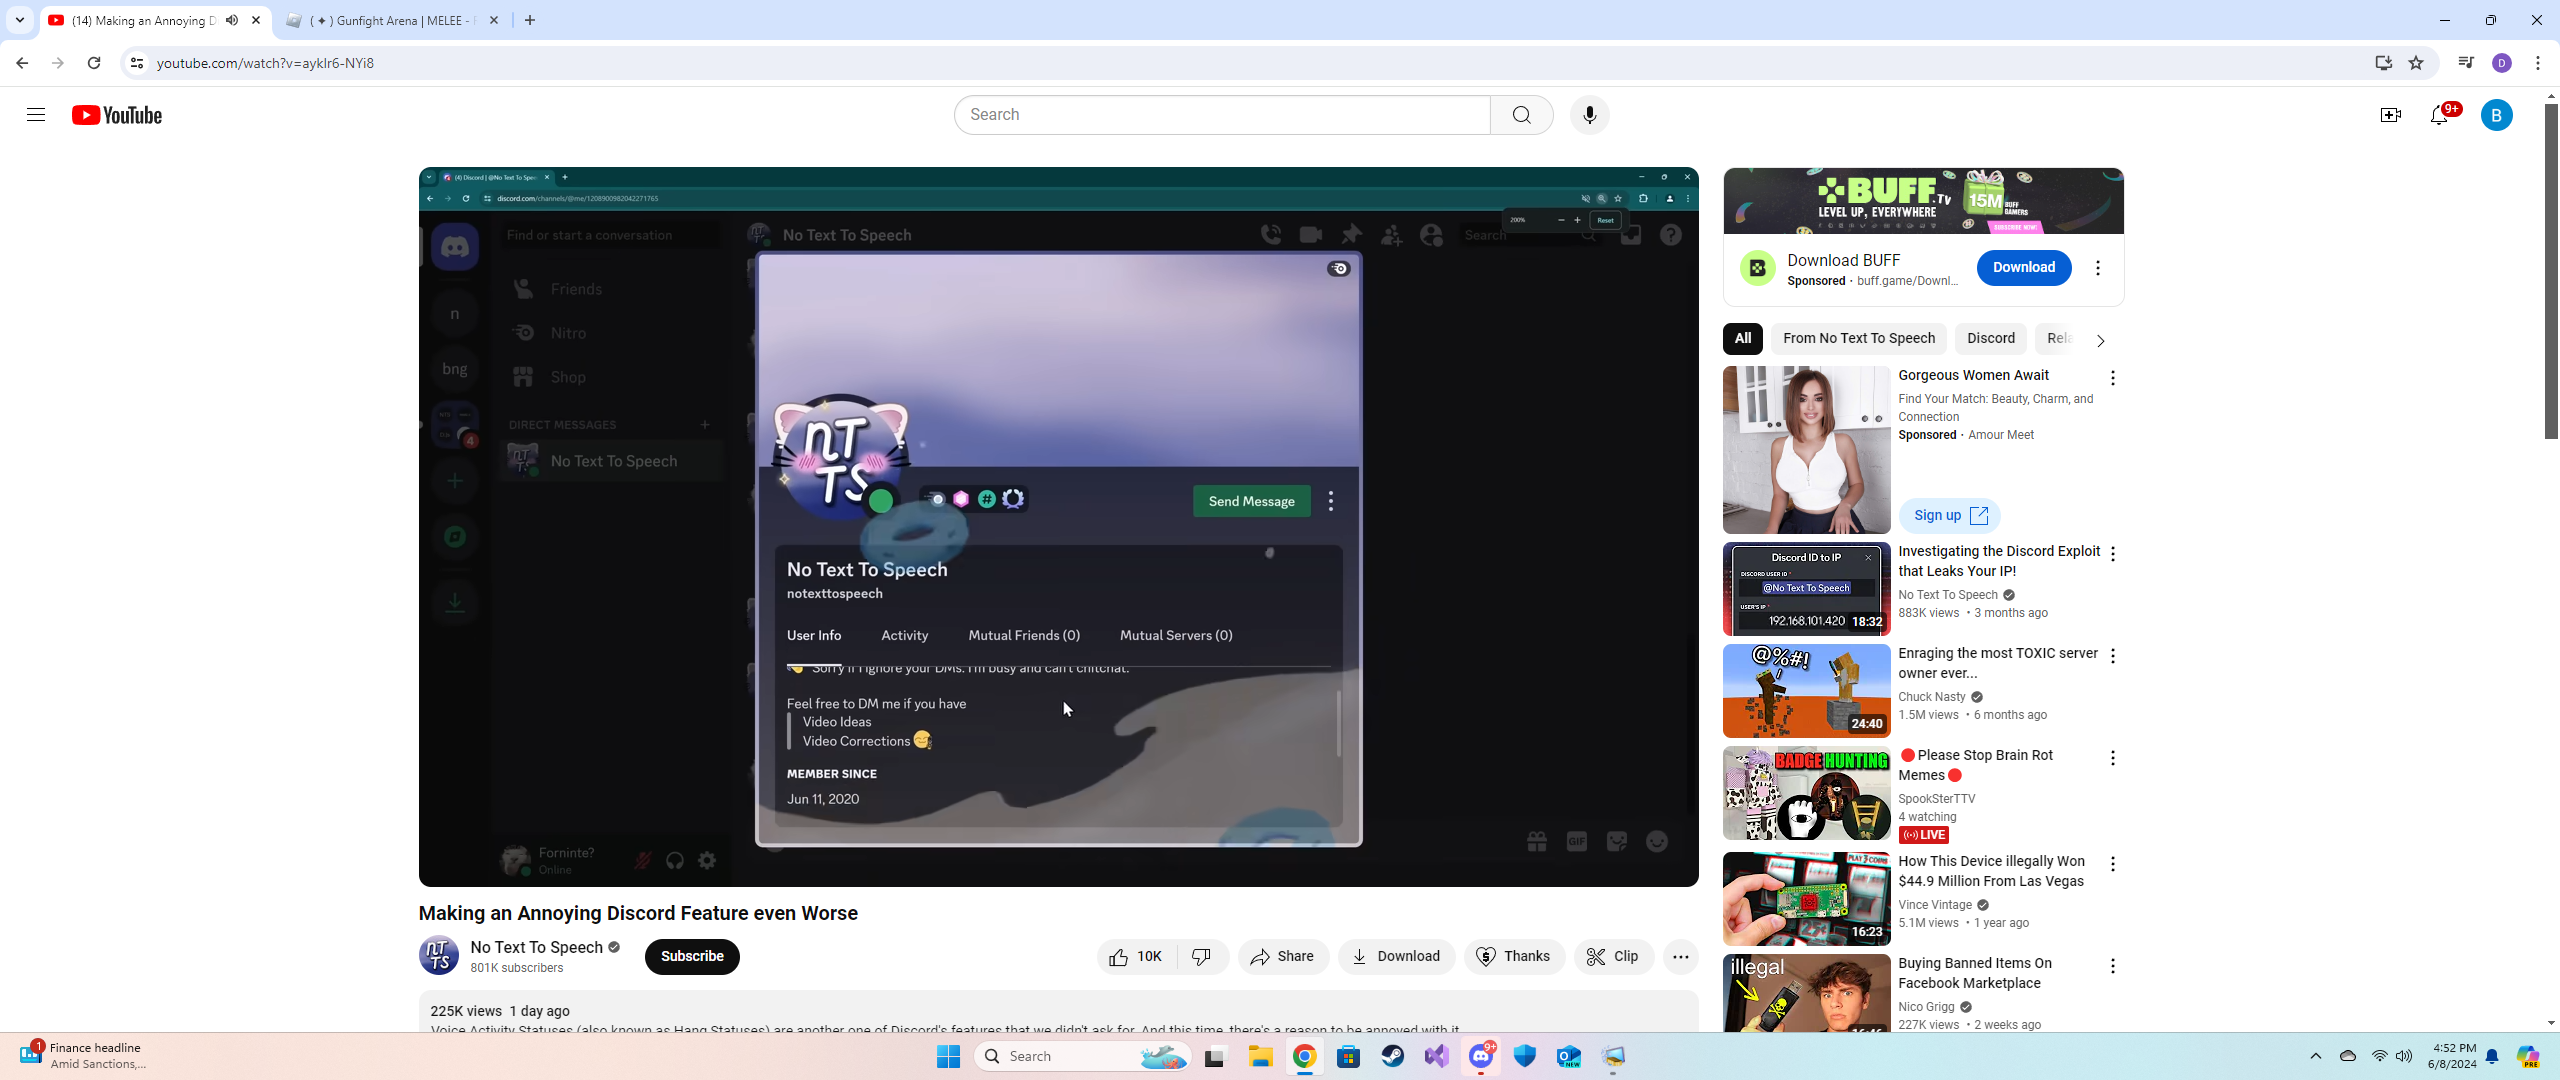This screenshot has width=2560, height=1080.
Task: Mute the tab audio speaker icon
Action: tap(232, 20)
